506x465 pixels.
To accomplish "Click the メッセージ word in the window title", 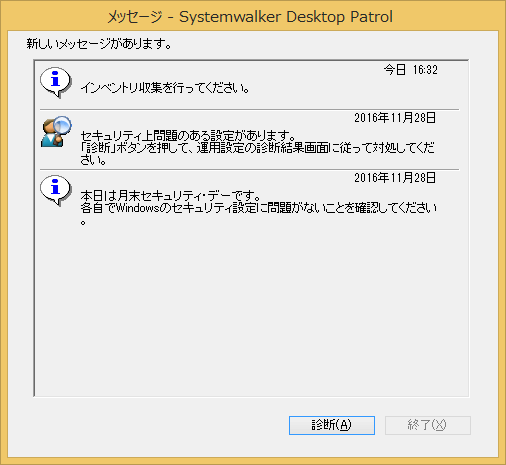I will point(135,17).
